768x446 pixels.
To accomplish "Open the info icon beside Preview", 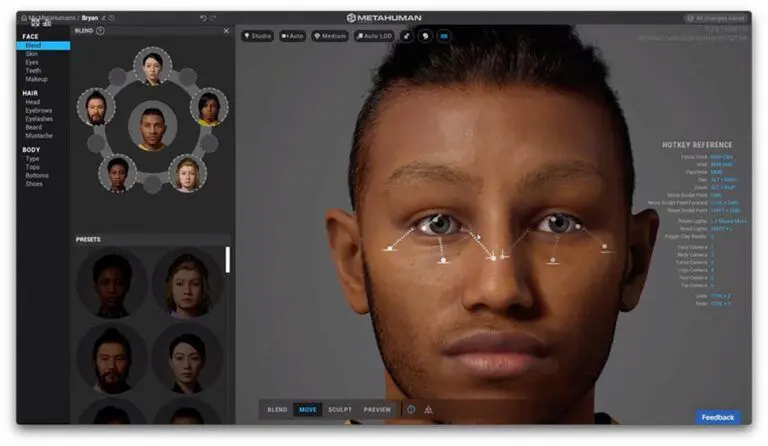I will coord(410,409).
